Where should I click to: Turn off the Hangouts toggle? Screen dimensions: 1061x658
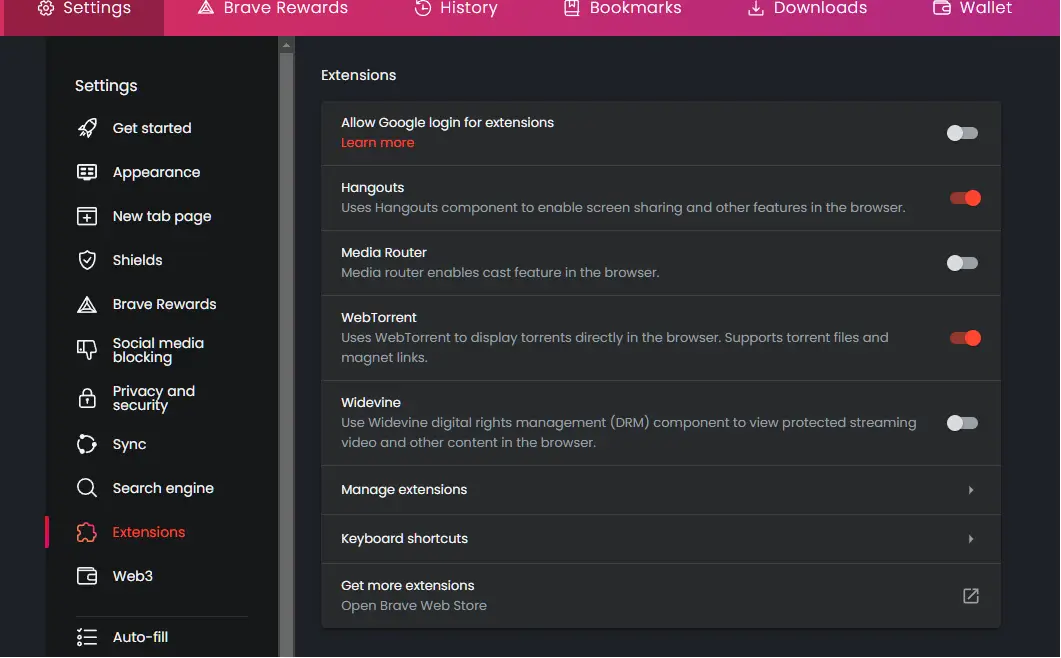pos(964,198)
